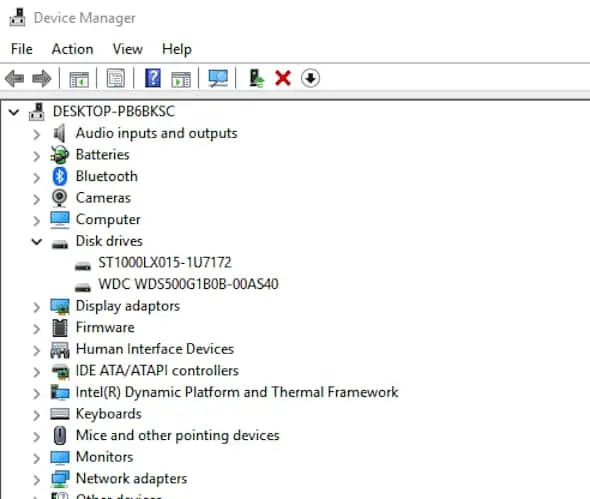Show/hide console tree toolbar icon
This screenshot has width=590, height=499.
[79, 79]
